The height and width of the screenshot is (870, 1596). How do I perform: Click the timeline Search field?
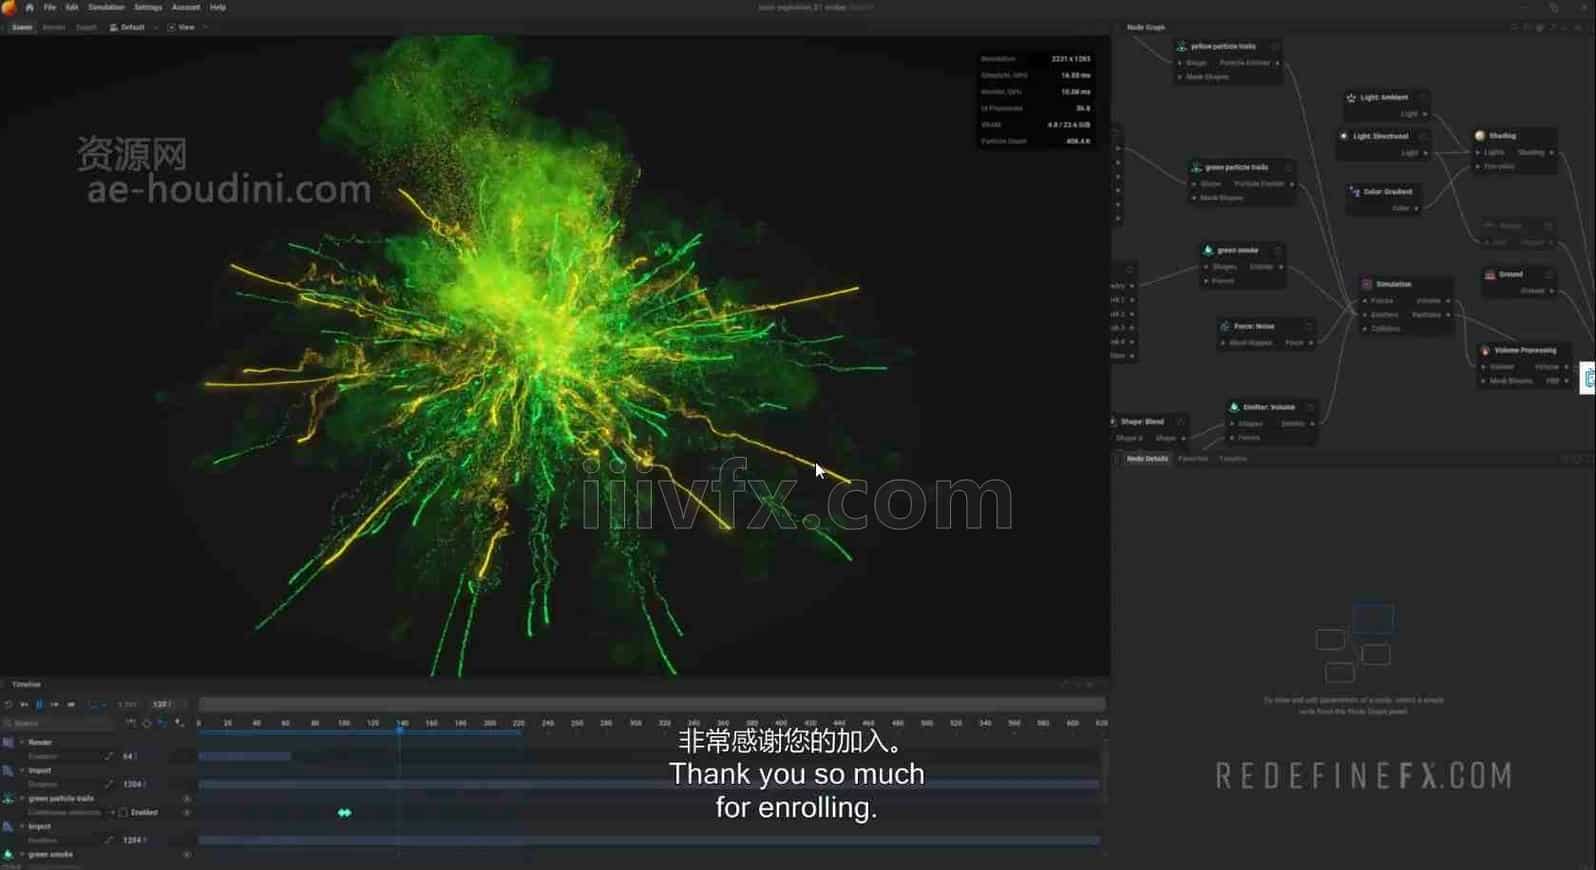(58, 723)
